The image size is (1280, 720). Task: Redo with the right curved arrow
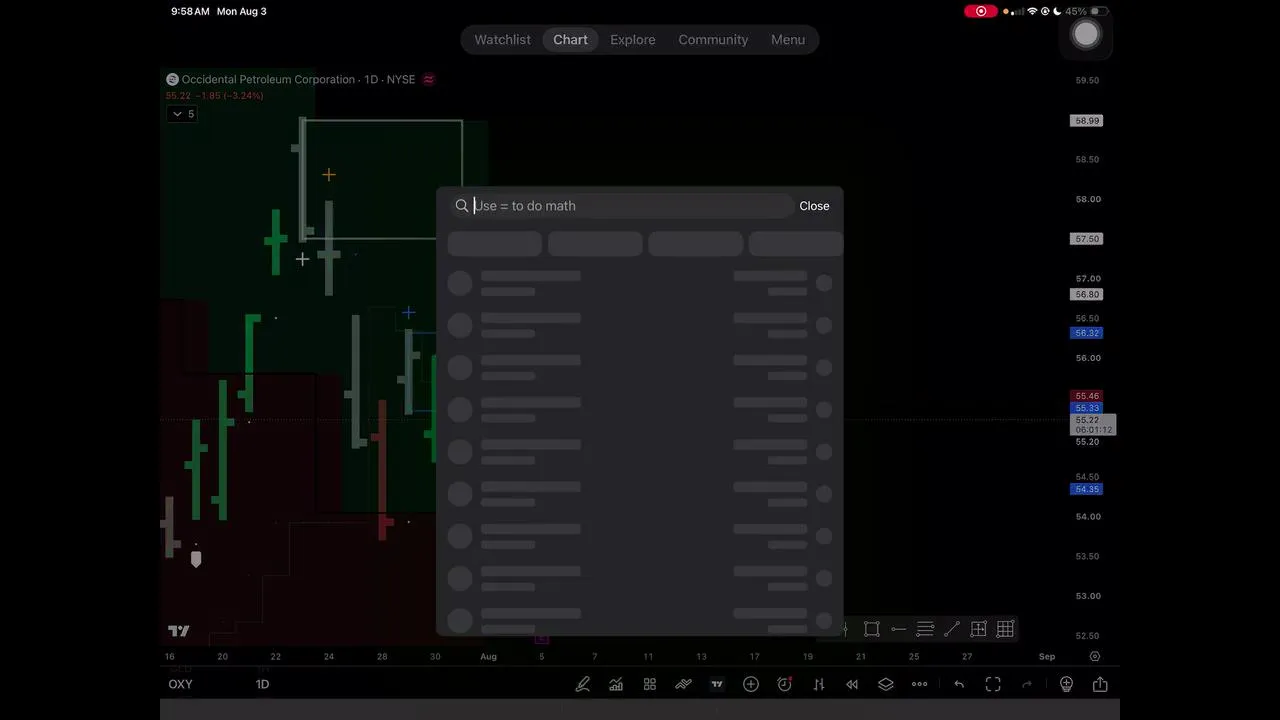1027,684
